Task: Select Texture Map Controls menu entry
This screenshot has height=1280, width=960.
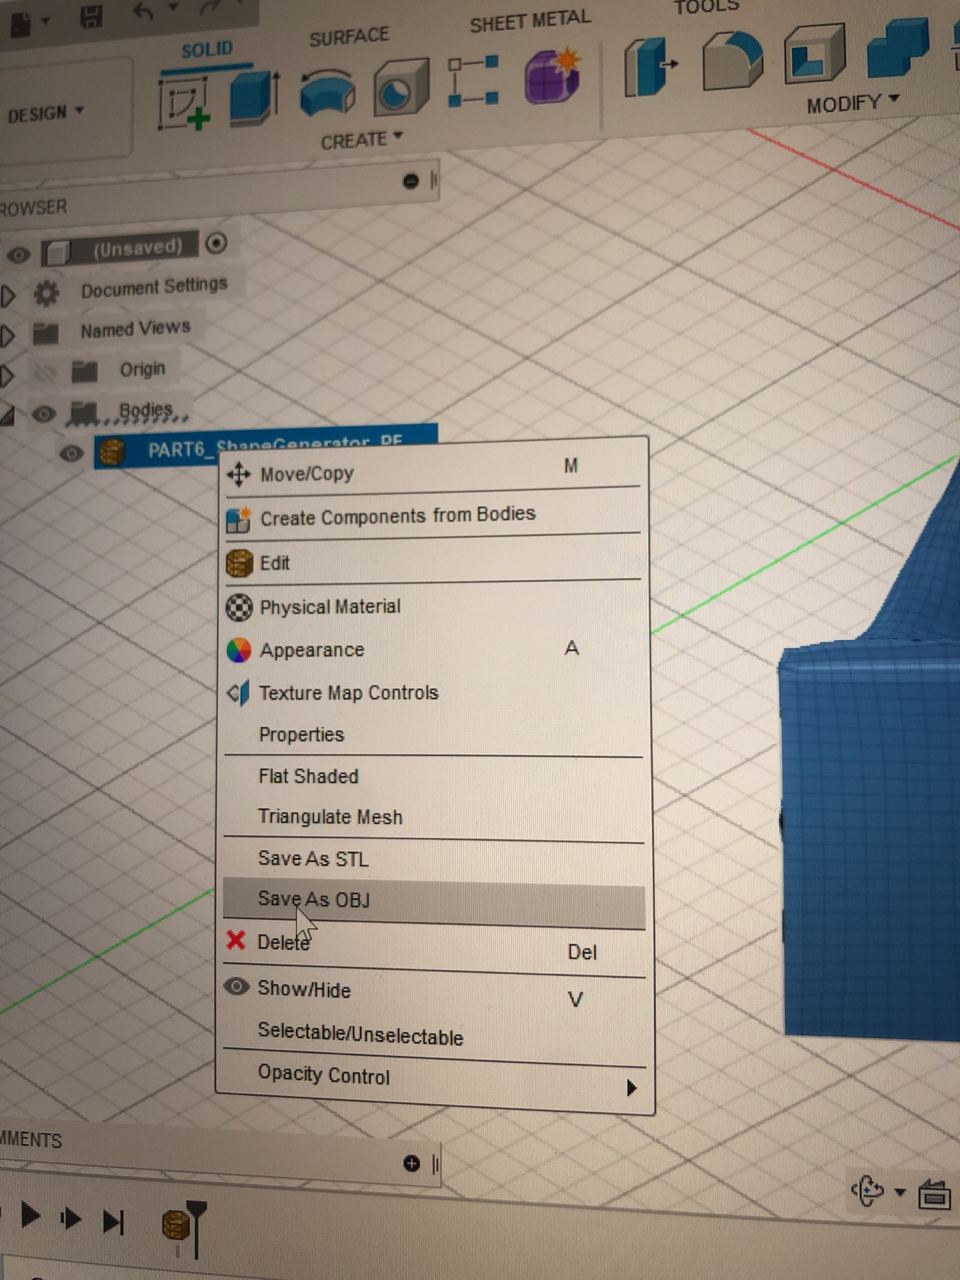Action: pyautogui.click(x=434, y=692)
